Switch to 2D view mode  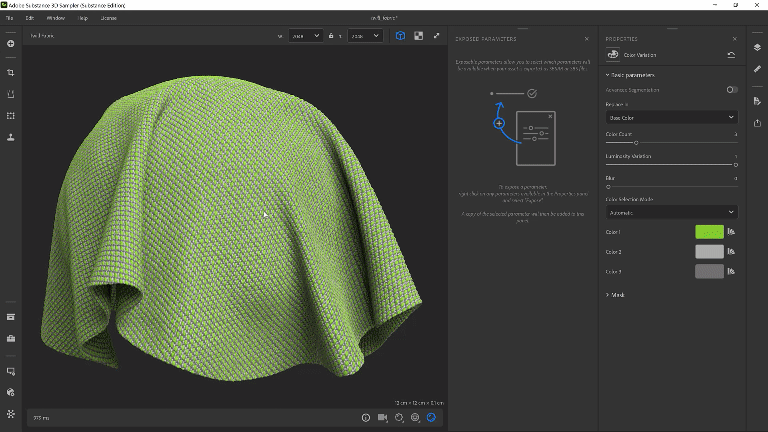[418, 36]
